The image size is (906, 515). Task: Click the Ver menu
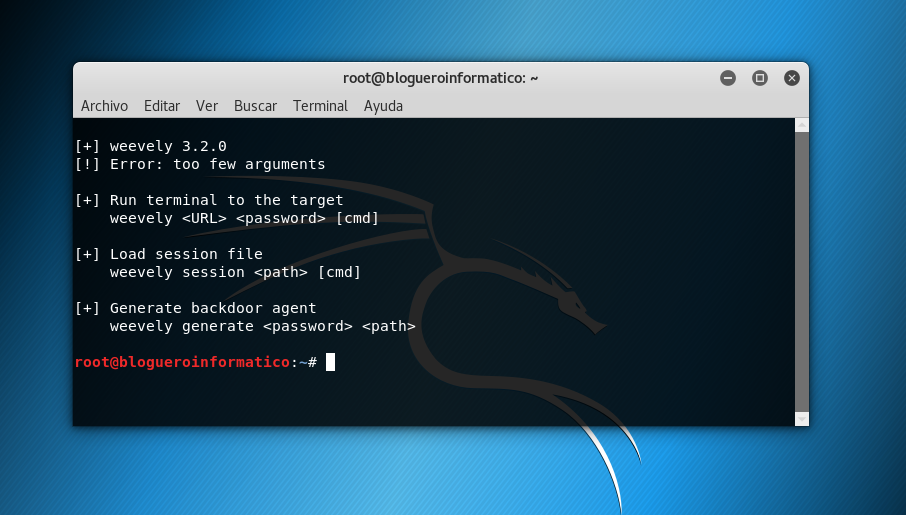pyautogui.click(x=207, y=106)
